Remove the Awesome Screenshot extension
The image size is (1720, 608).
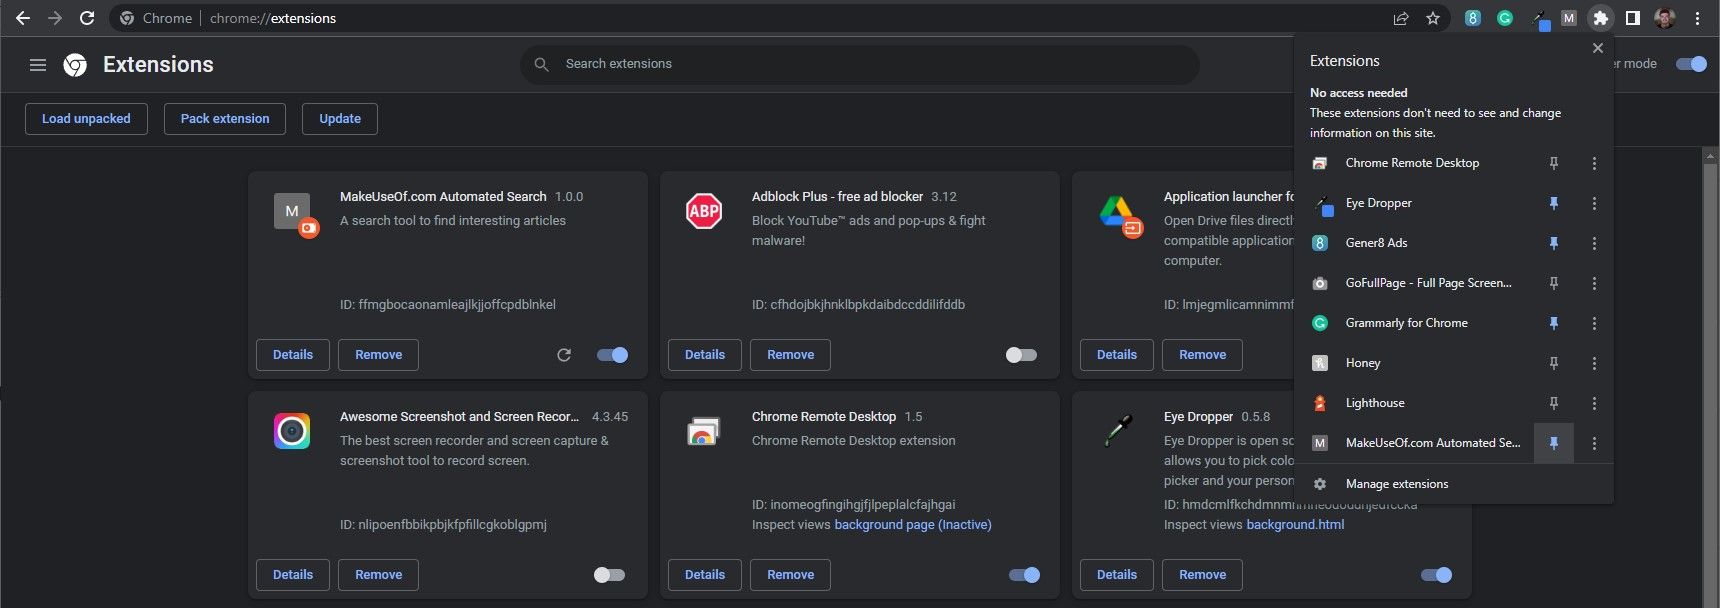(379, 575)
